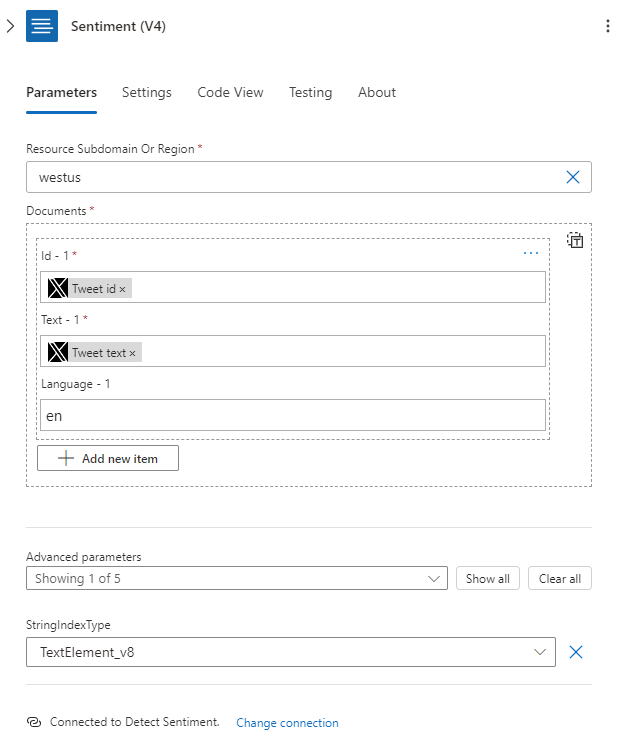Expand the Advanced parameters dropdown

tap(435, 578)
